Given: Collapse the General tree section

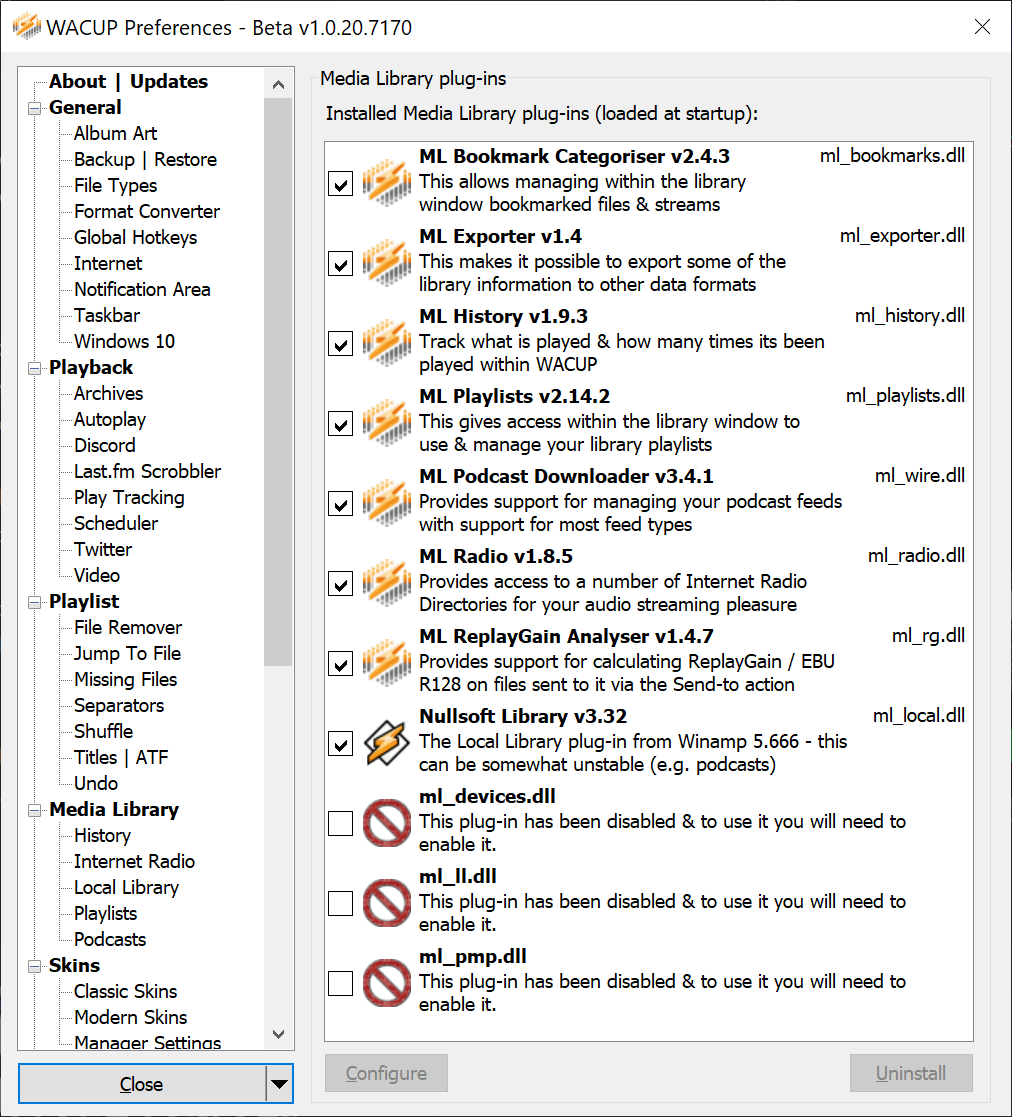Looking at the screenshot, I should click(34, 108).
